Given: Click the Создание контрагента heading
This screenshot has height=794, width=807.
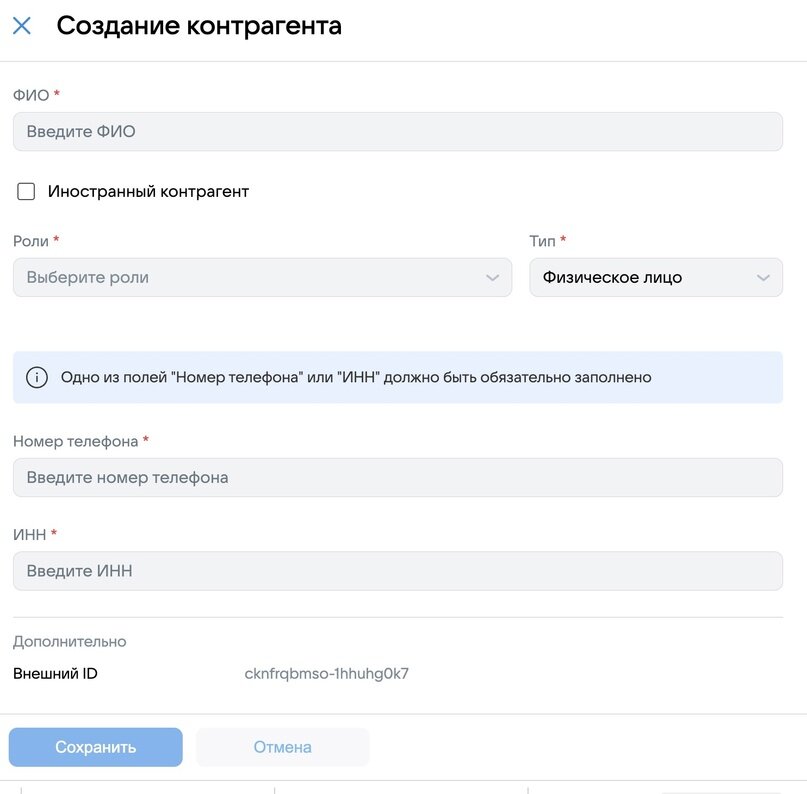Looking at the screenshot, I should (199, 26).
